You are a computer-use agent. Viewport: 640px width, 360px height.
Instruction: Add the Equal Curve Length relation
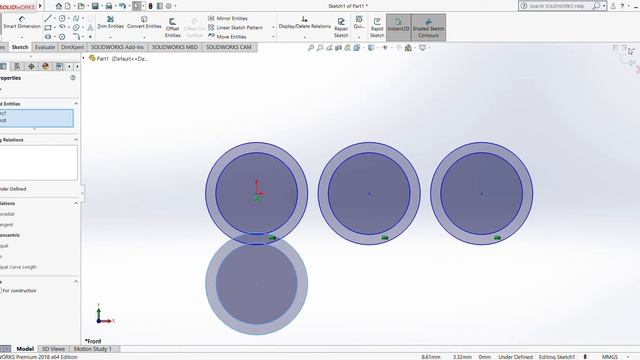[x=18, y=267]
